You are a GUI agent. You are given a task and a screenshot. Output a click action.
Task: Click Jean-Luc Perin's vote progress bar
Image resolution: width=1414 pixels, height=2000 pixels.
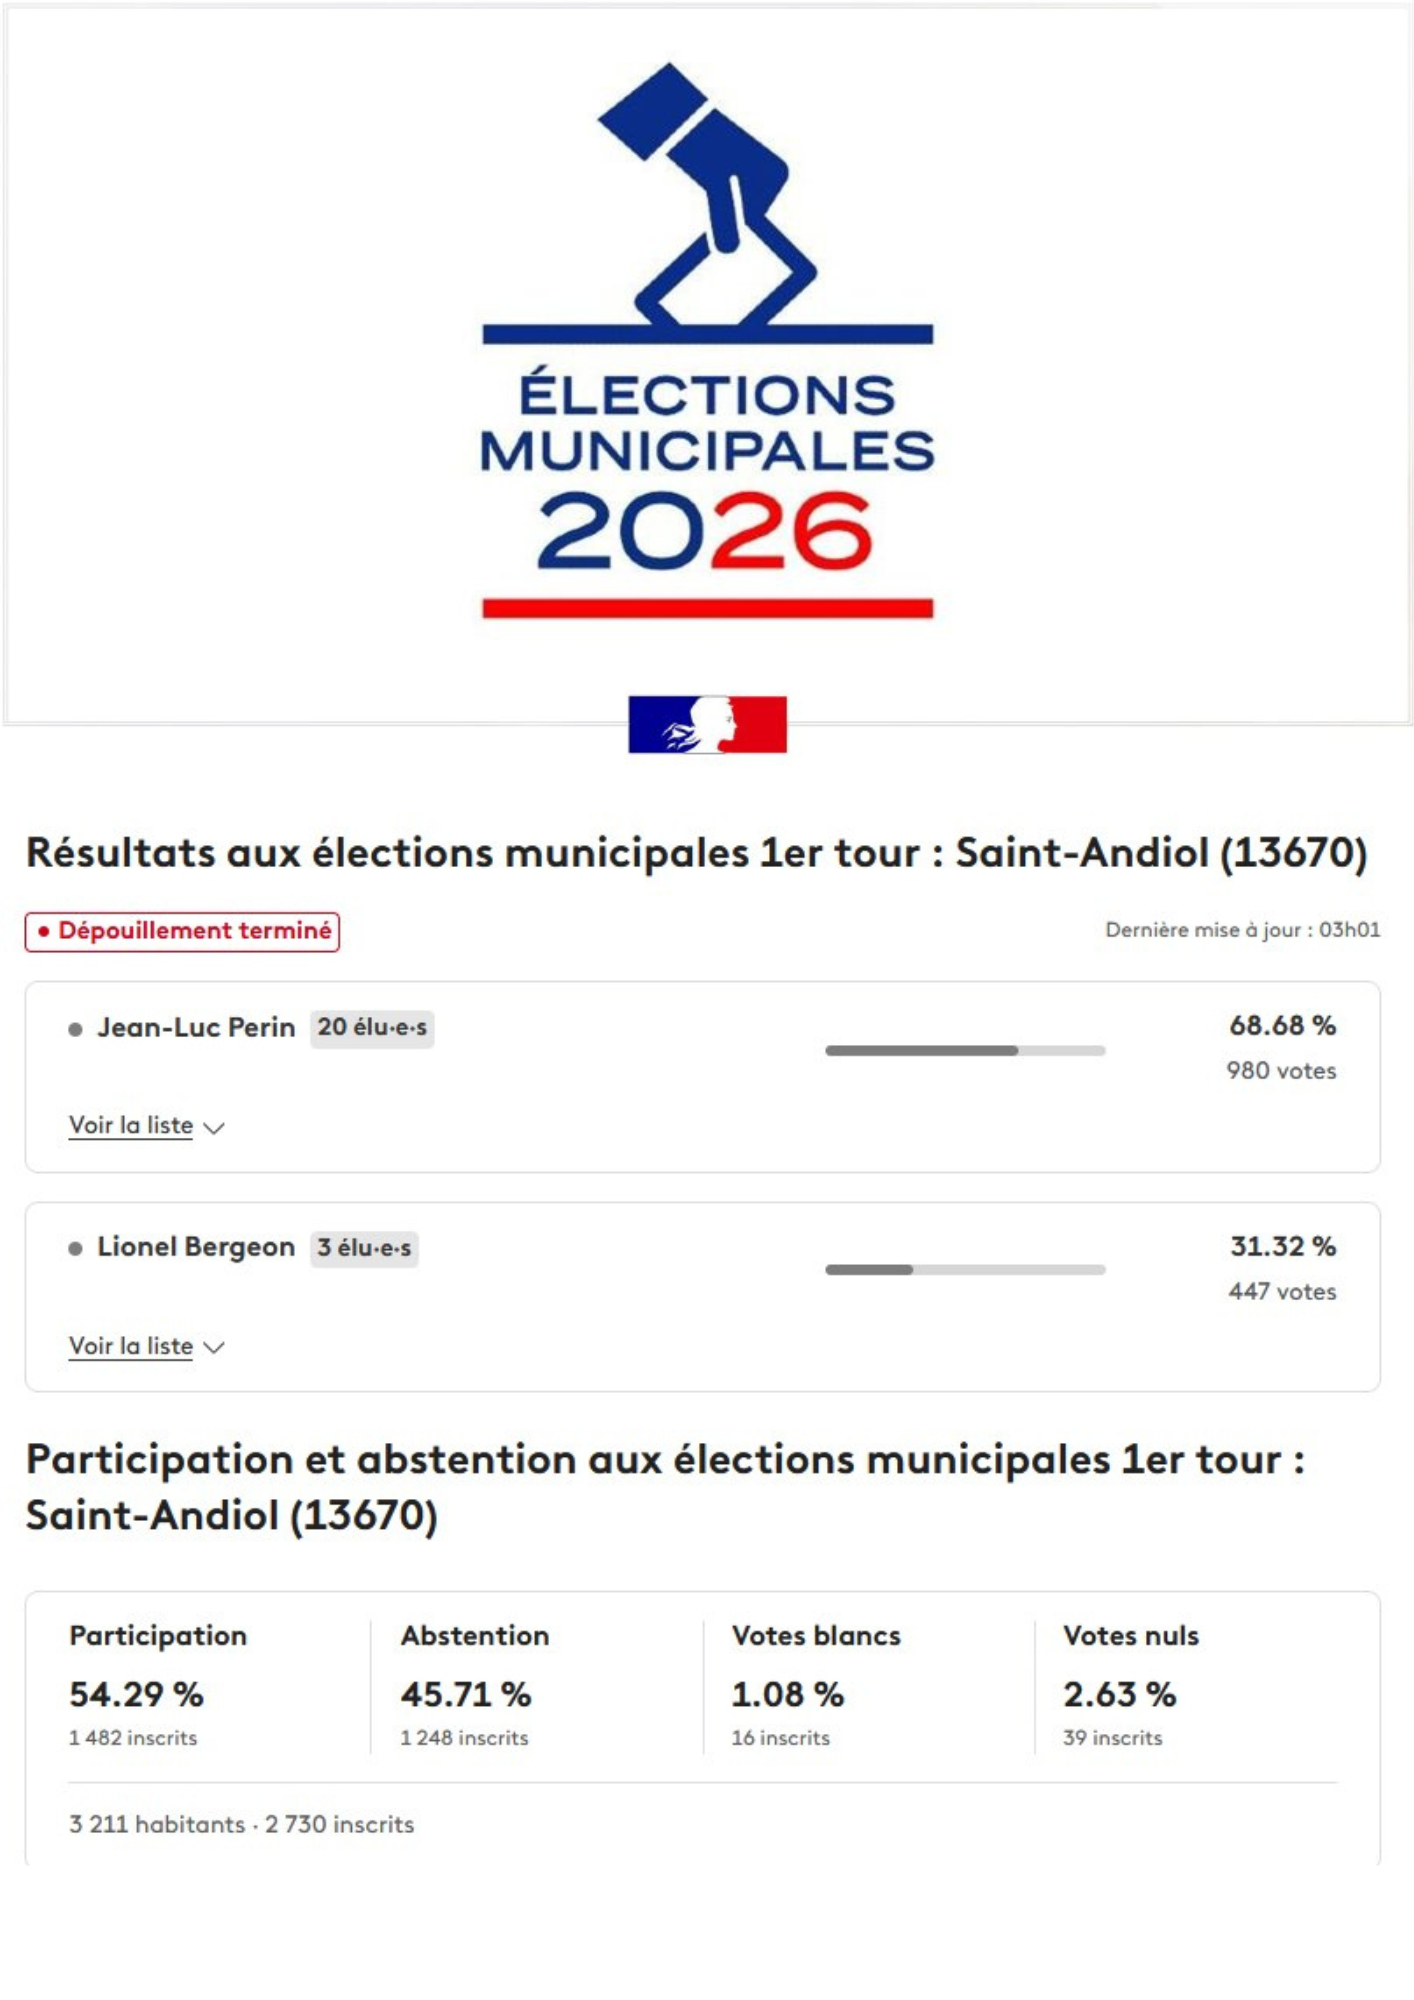965,1050
